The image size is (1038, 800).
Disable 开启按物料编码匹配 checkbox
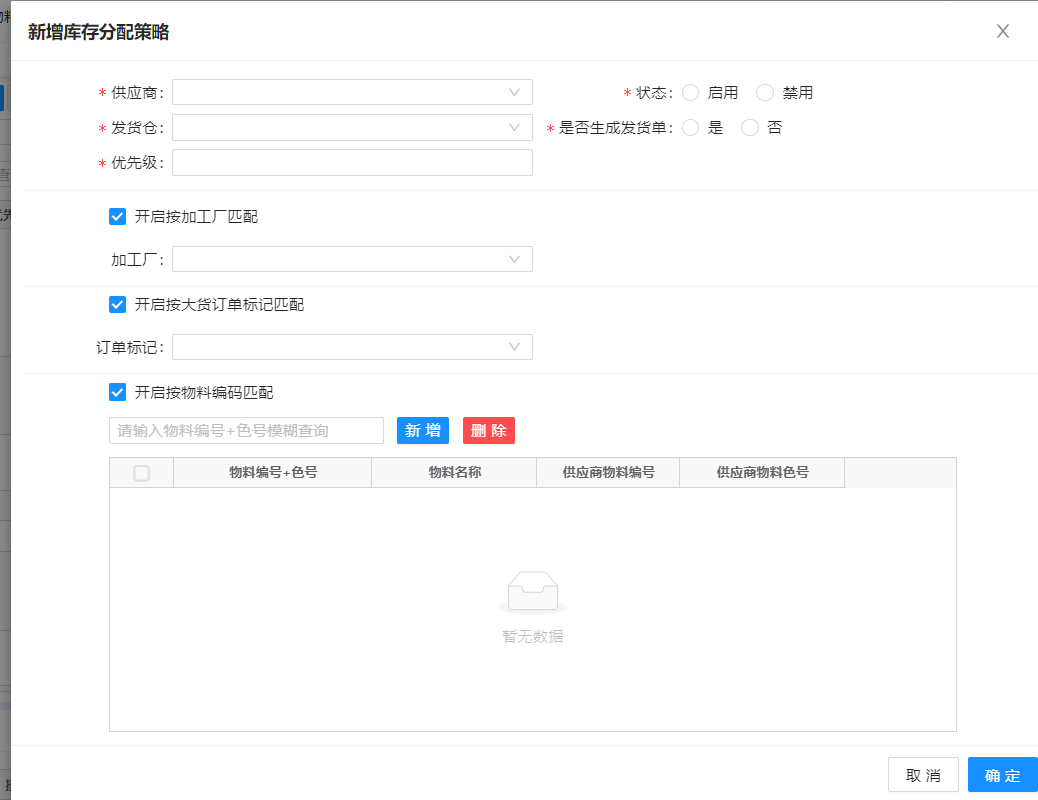(118, 392)
